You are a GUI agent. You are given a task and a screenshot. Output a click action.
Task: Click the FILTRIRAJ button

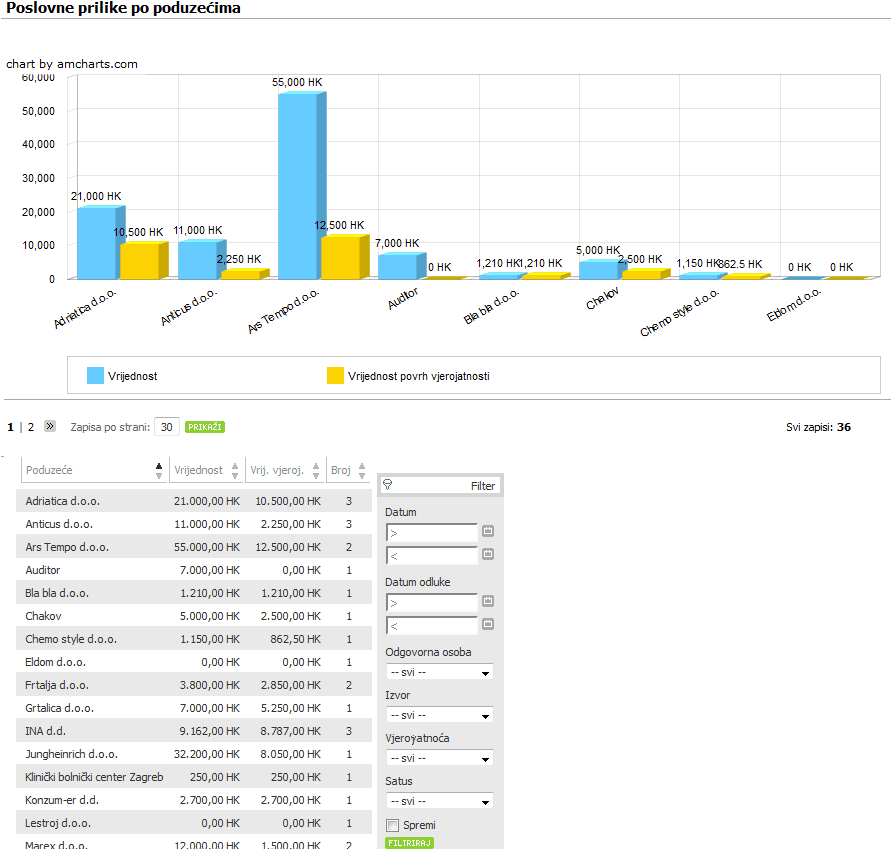[409, 843]
